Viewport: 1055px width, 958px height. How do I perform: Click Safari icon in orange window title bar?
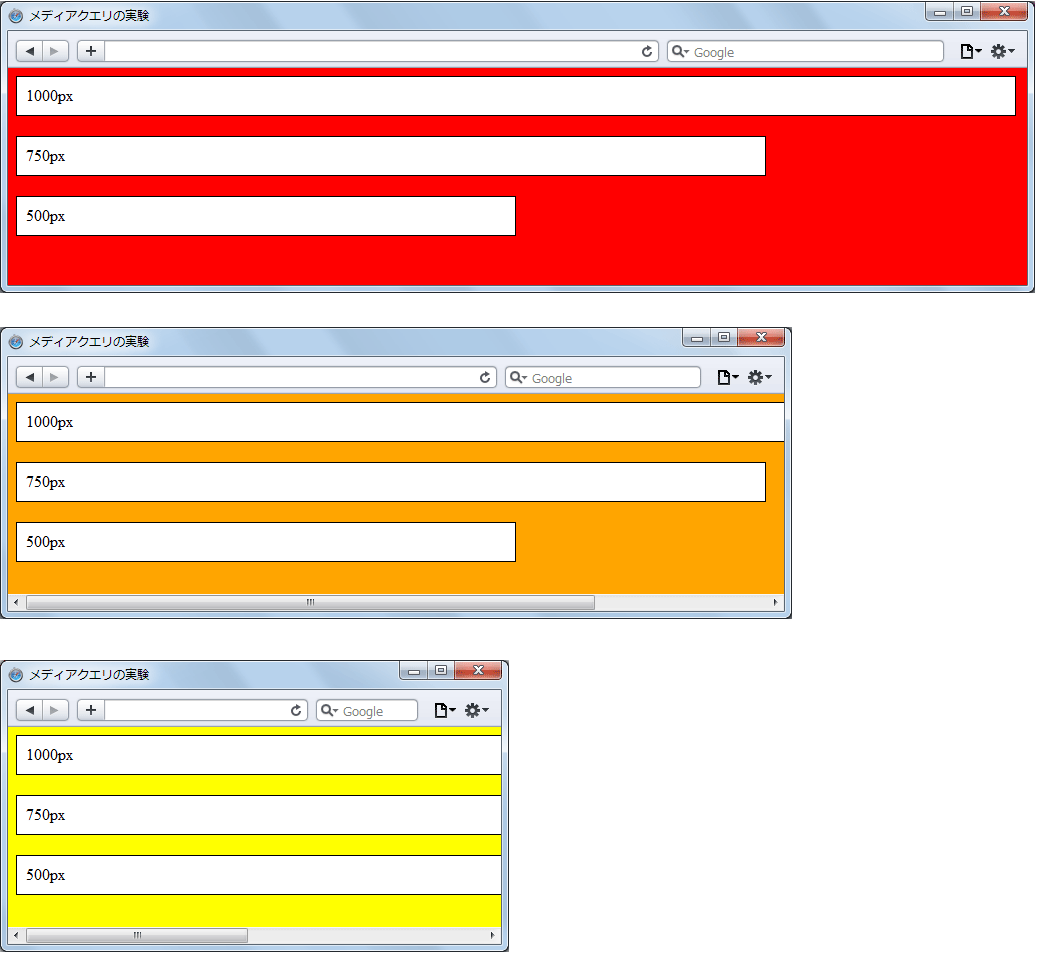[16, 342]
